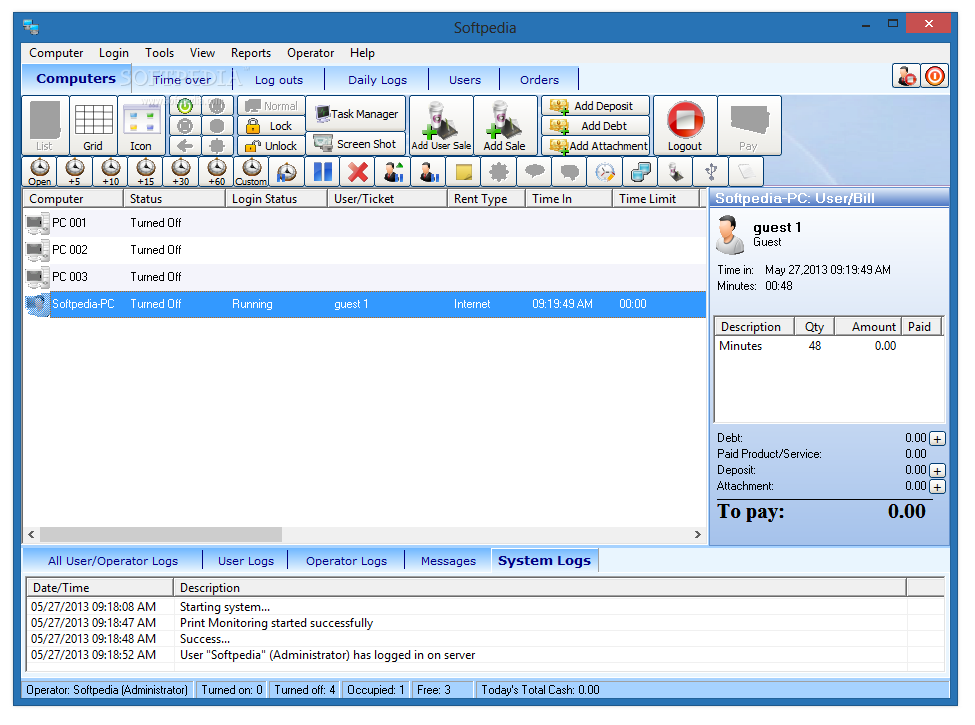Switch to the Log outs tab
This screenshot has width=975, height=725.
click(x=279, y=80)
